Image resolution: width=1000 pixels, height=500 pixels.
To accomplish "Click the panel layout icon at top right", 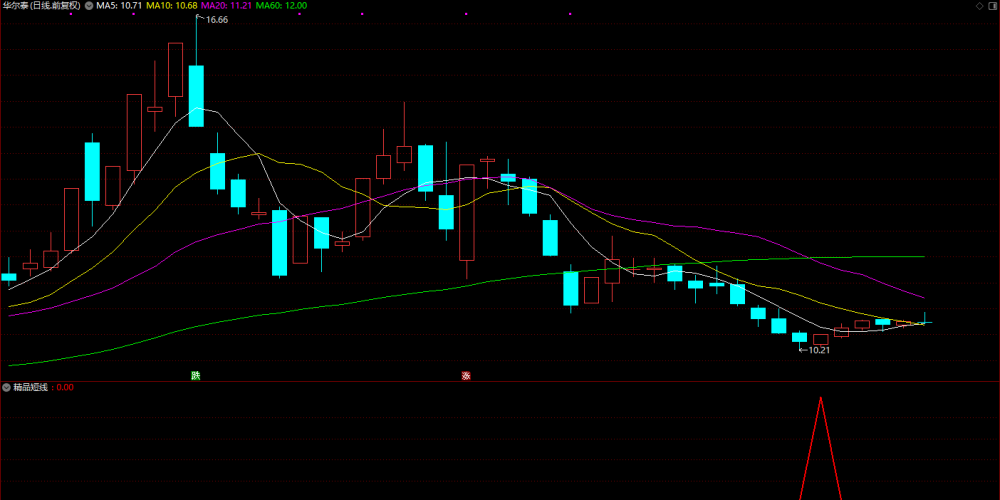I will pyautogui.click(x=992, y=6).
